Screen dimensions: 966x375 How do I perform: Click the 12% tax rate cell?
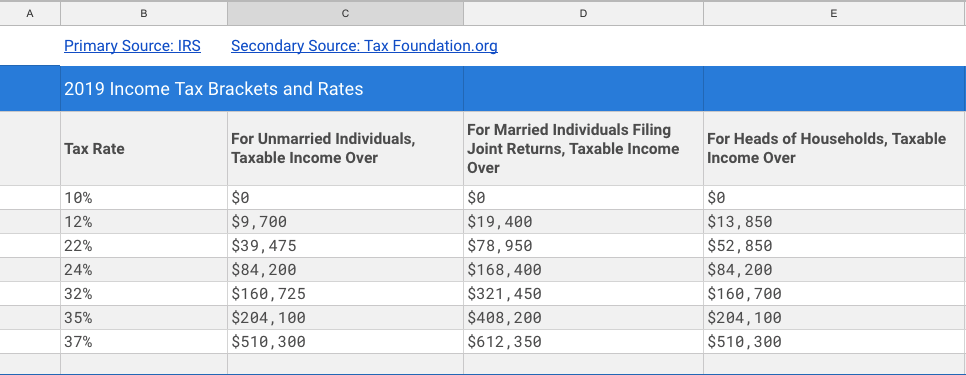point(144,222)
